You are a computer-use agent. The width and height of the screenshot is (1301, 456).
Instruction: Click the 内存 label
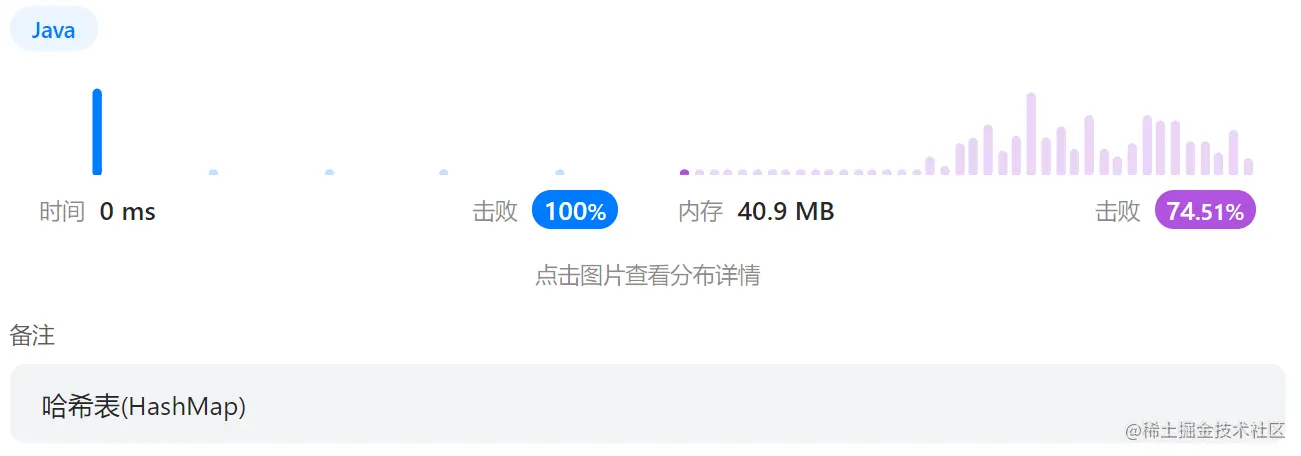pos(700,212)
